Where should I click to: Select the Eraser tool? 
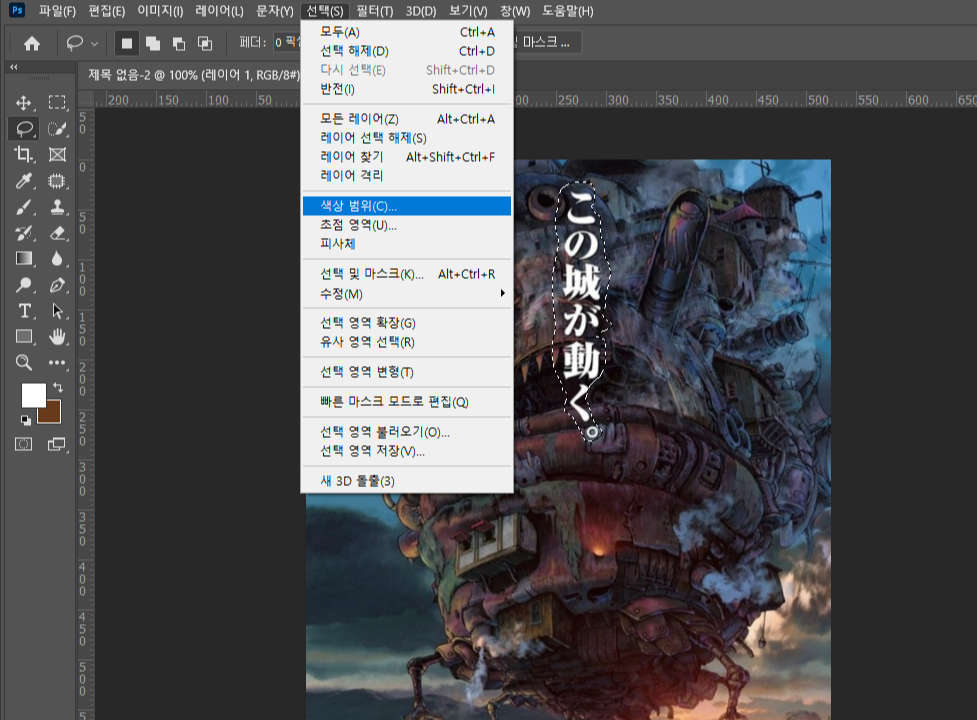click(57, 233)
